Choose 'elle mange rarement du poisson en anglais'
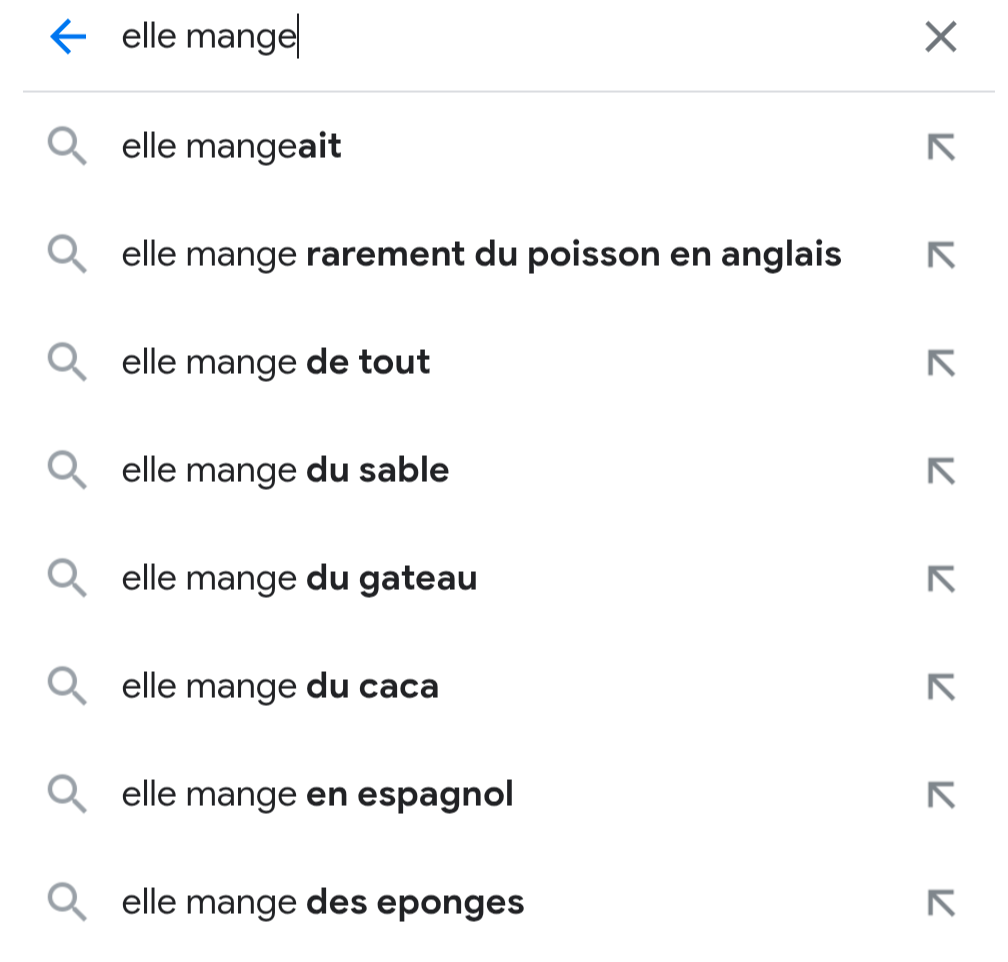The image size is (1008, 962). point(481,255)
